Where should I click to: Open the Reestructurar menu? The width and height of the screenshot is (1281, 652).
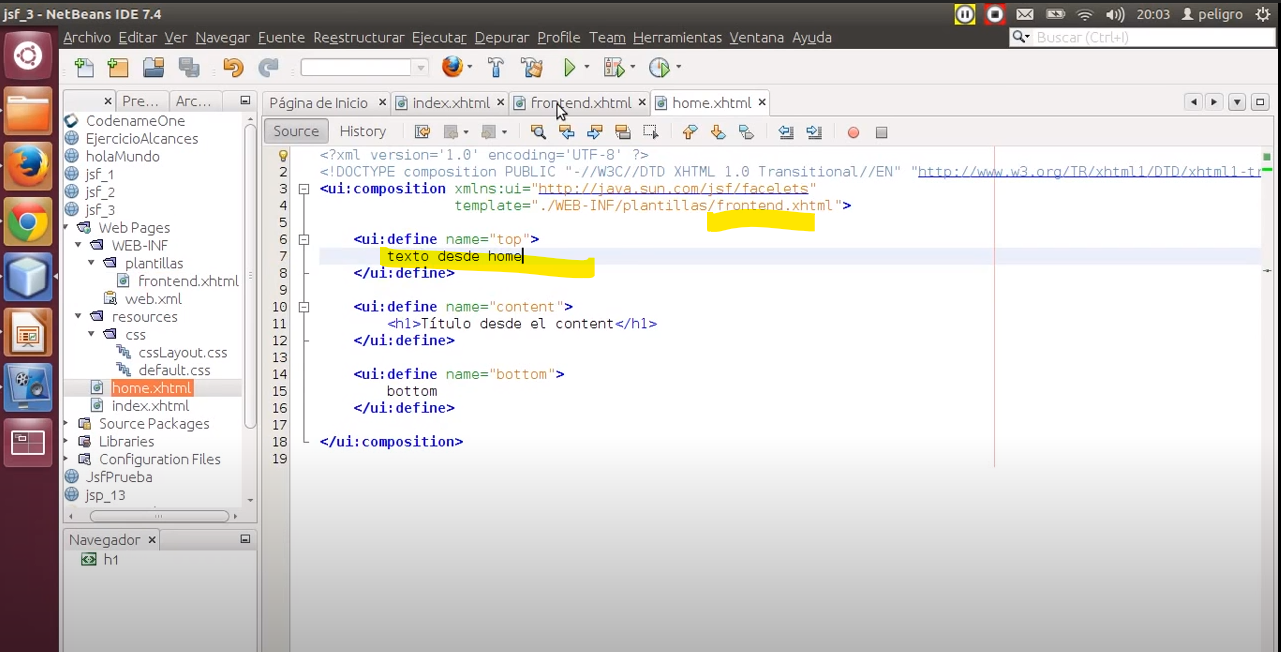(359, 37)
